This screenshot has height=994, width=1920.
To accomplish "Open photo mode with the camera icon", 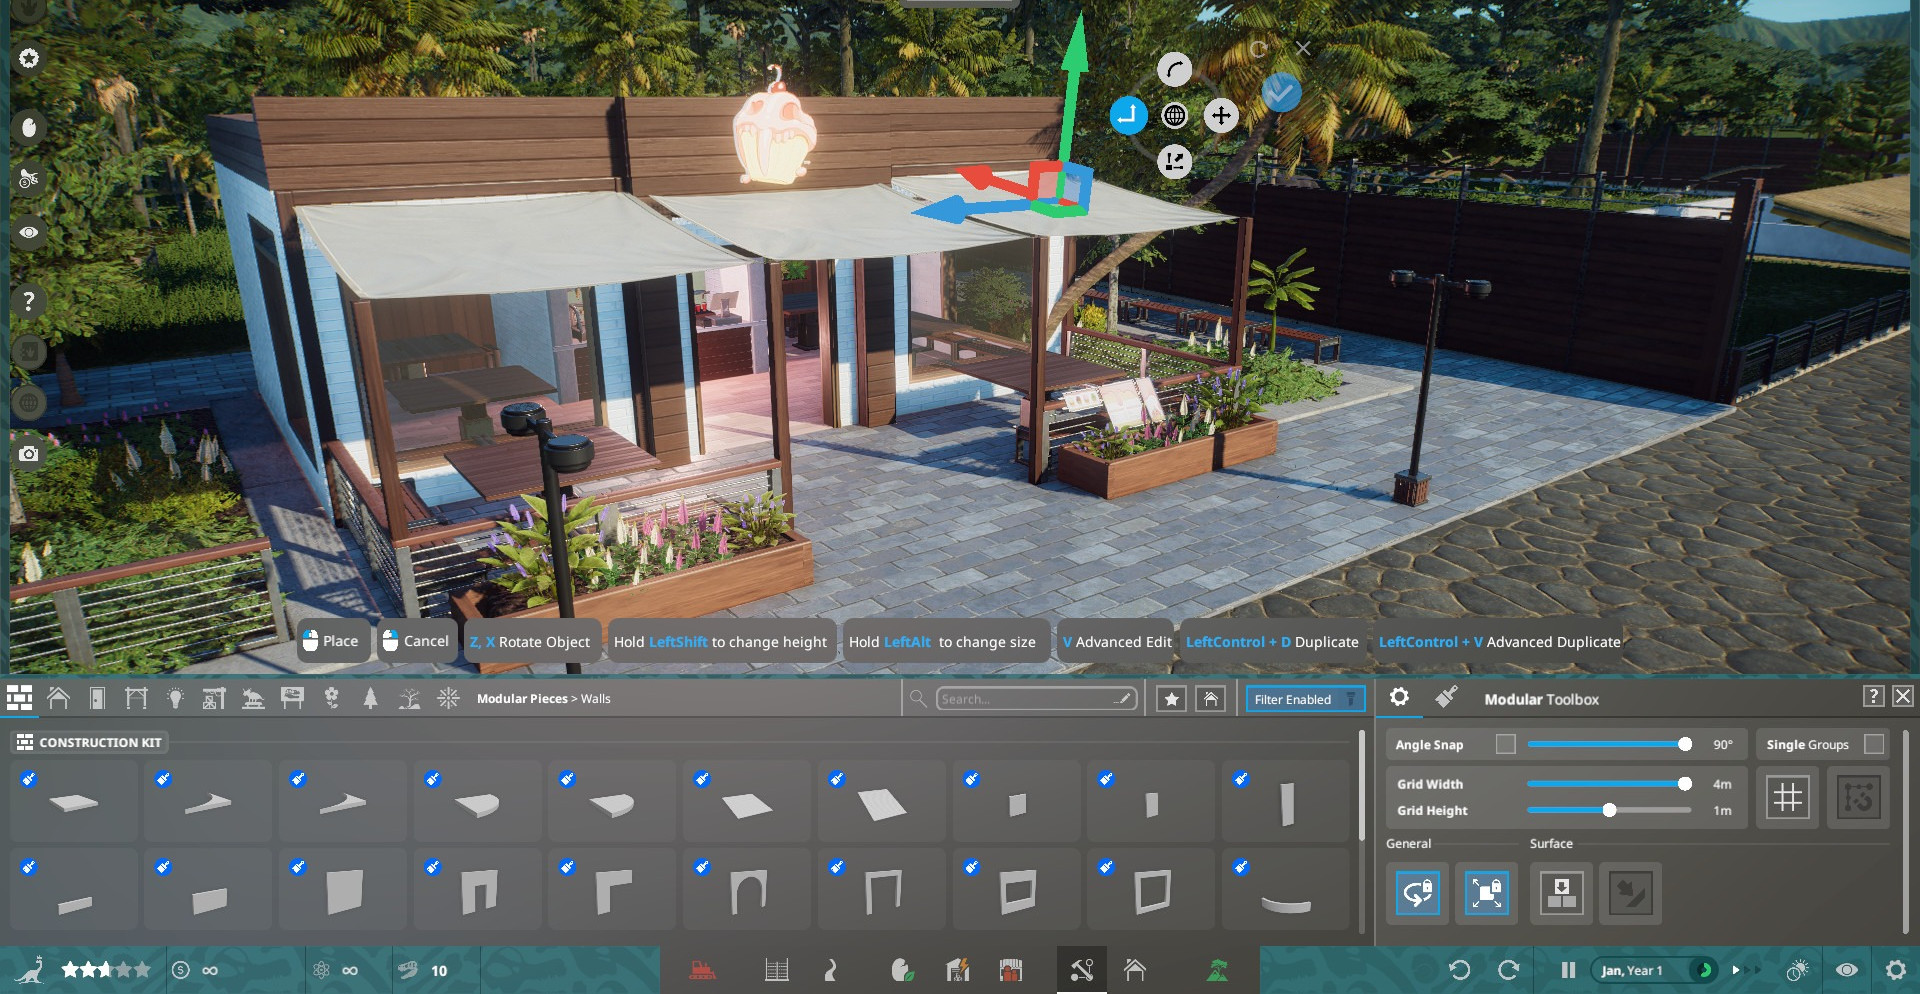I will click(29, 454).
